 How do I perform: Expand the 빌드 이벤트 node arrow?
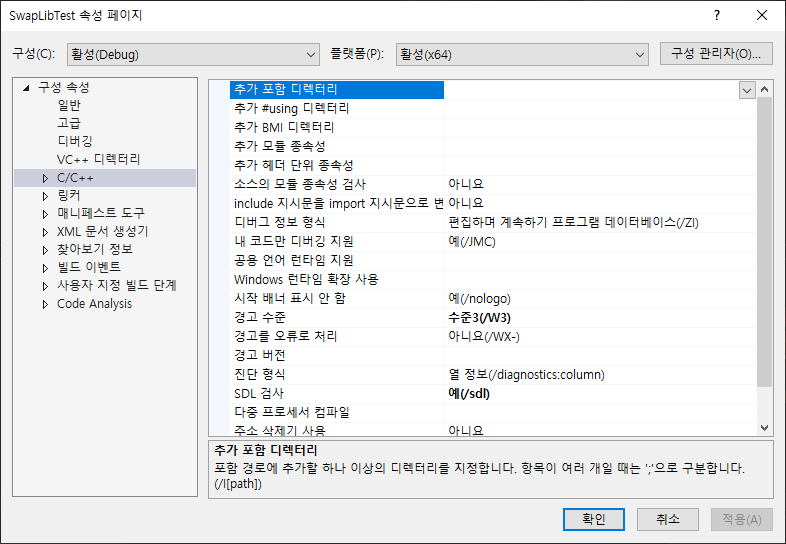point(45,268)
